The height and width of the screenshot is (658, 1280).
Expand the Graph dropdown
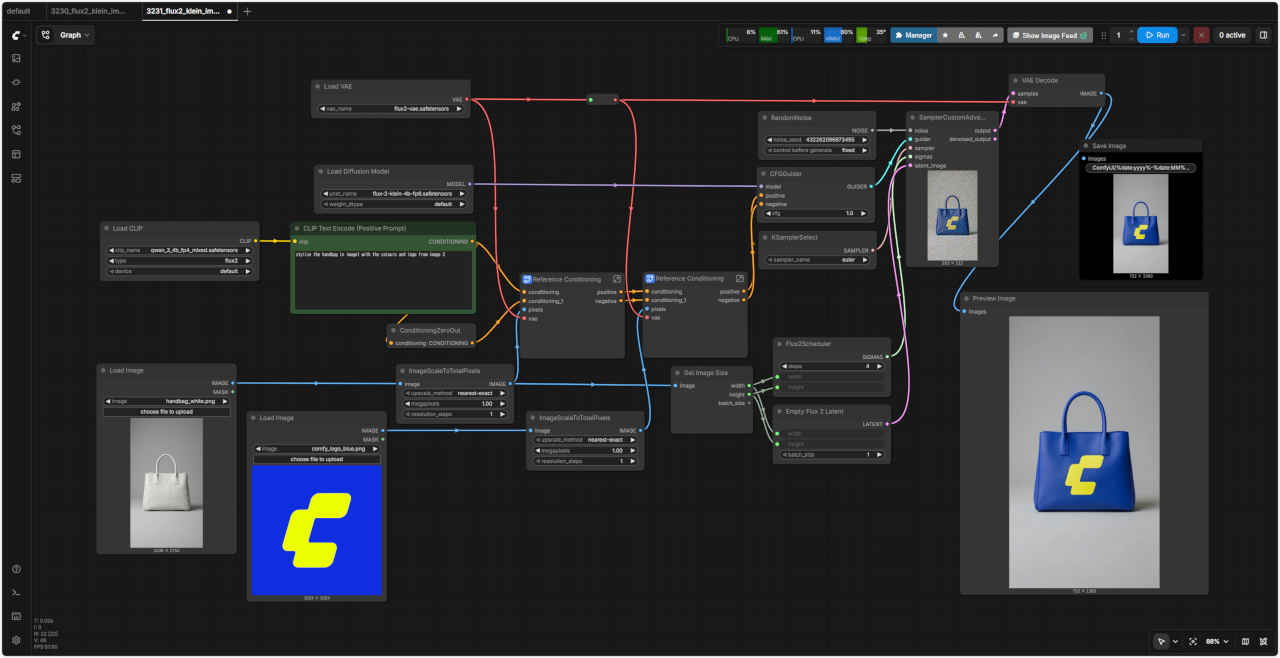[66, 35]
